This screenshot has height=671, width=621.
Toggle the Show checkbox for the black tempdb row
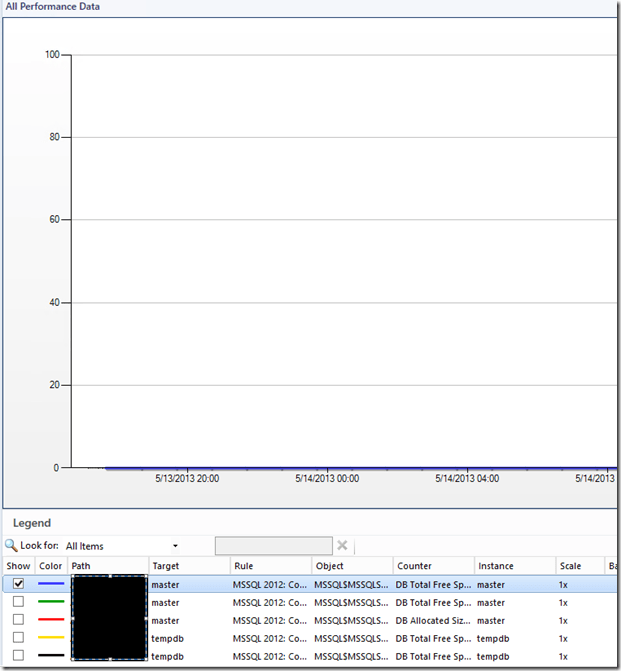(18, 656)
